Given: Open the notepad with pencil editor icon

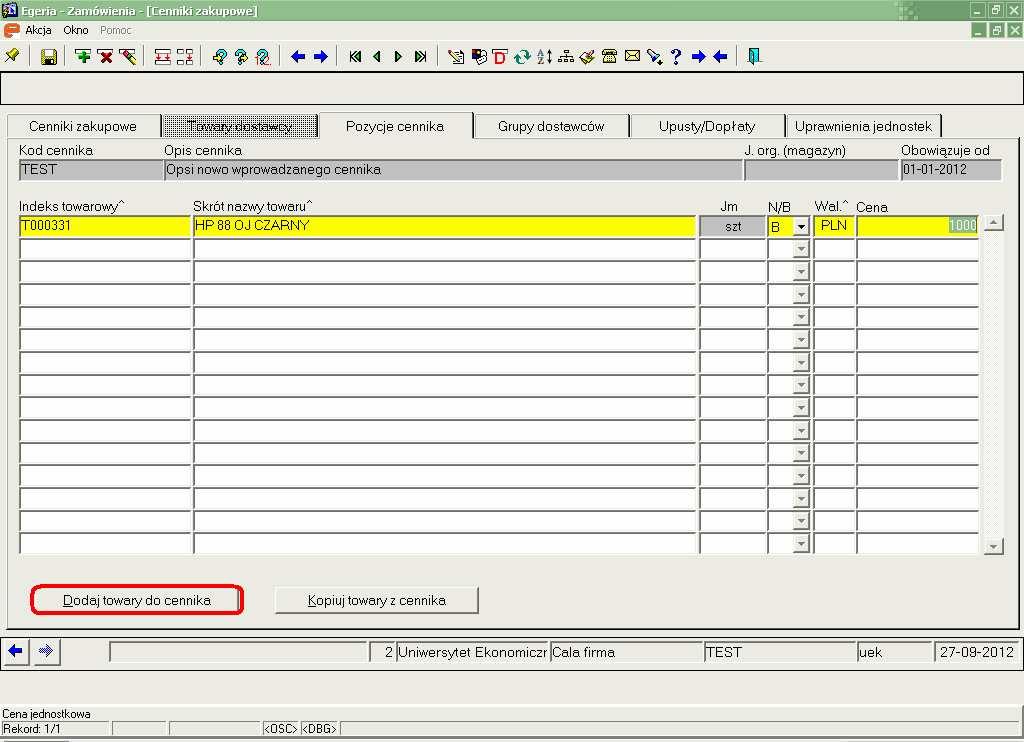Looking at the screenshot, I should click(x=456, y=57).
